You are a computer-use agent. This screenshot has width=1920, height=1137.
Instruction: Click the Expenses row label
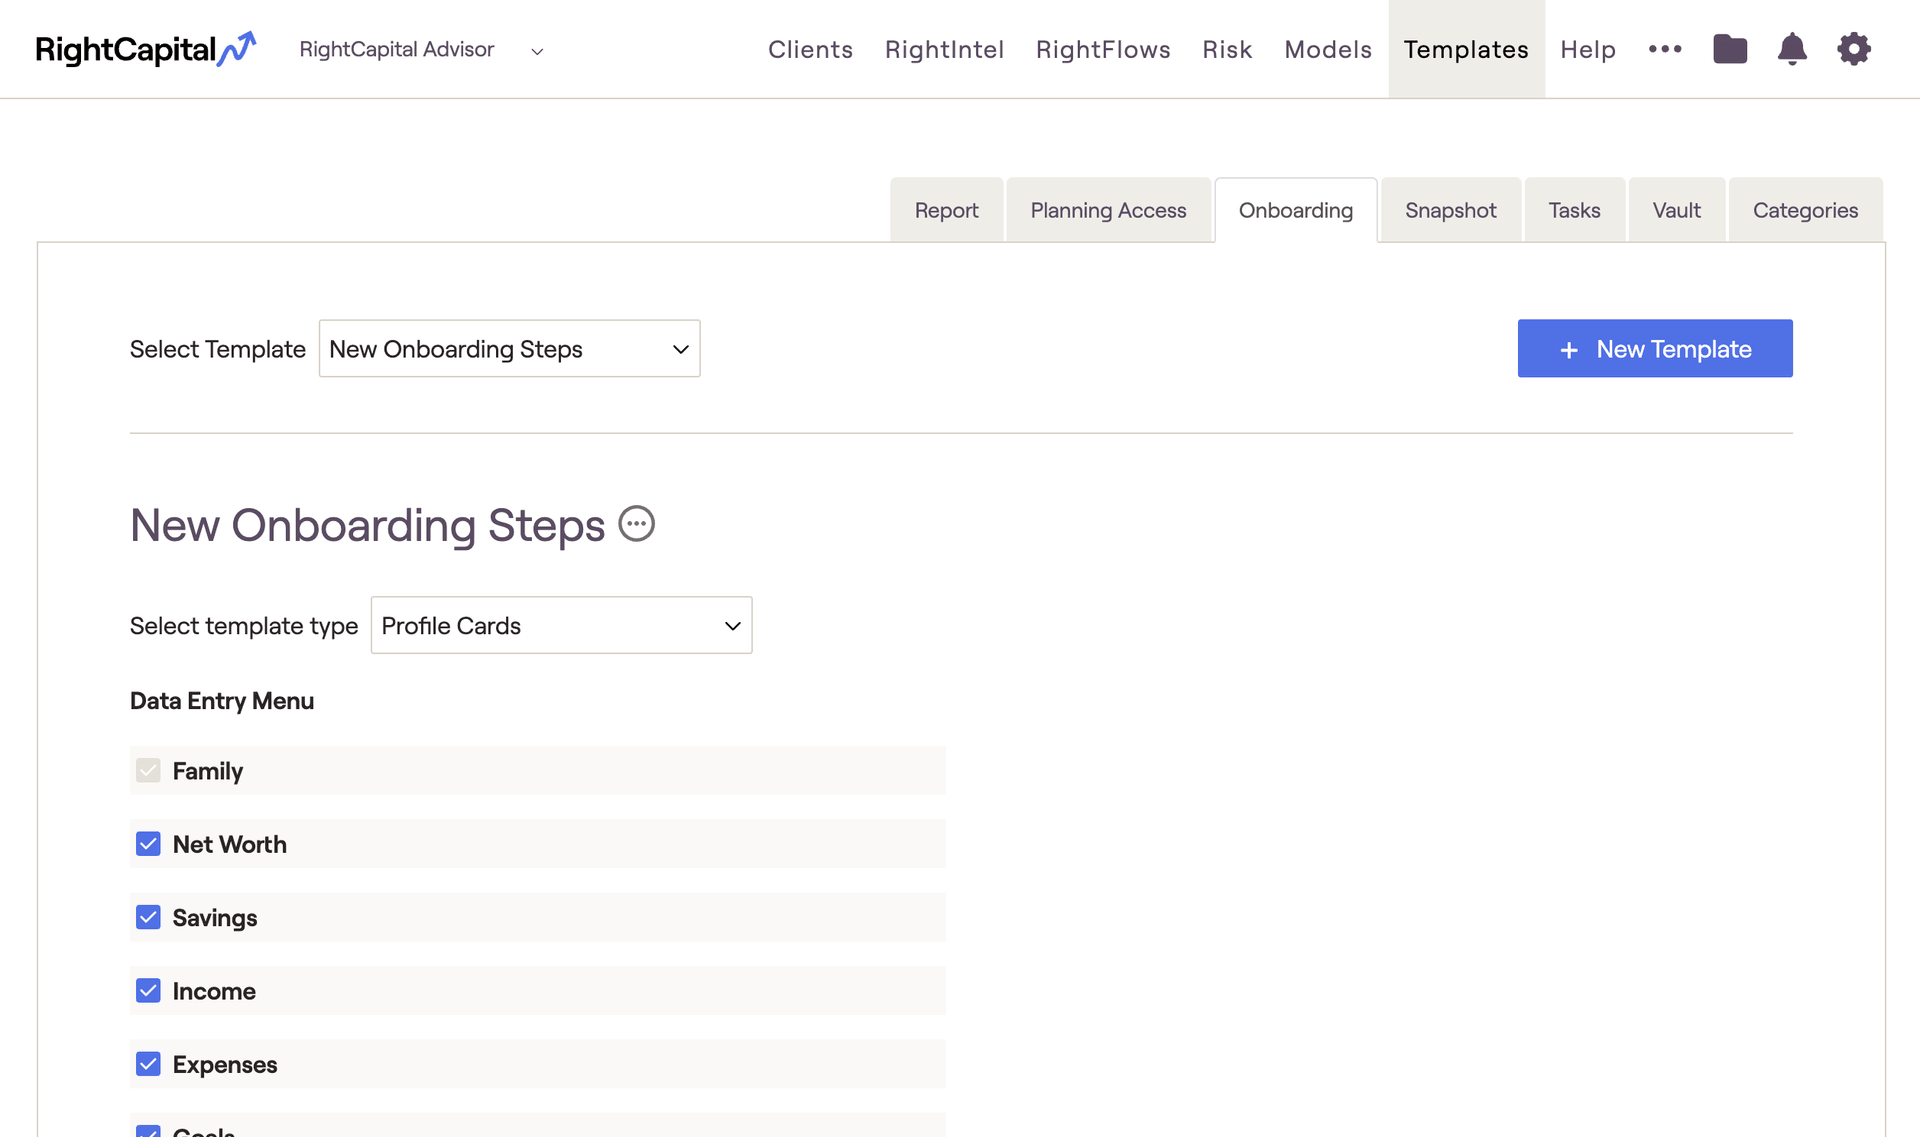pyautogui.click(x=225, y=1064)
